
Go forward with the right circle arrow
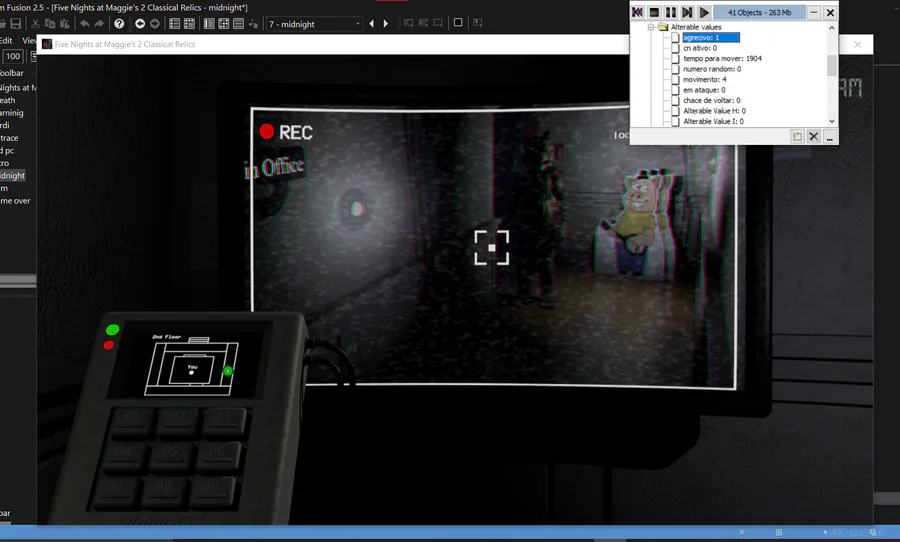[x=154, y=24]
